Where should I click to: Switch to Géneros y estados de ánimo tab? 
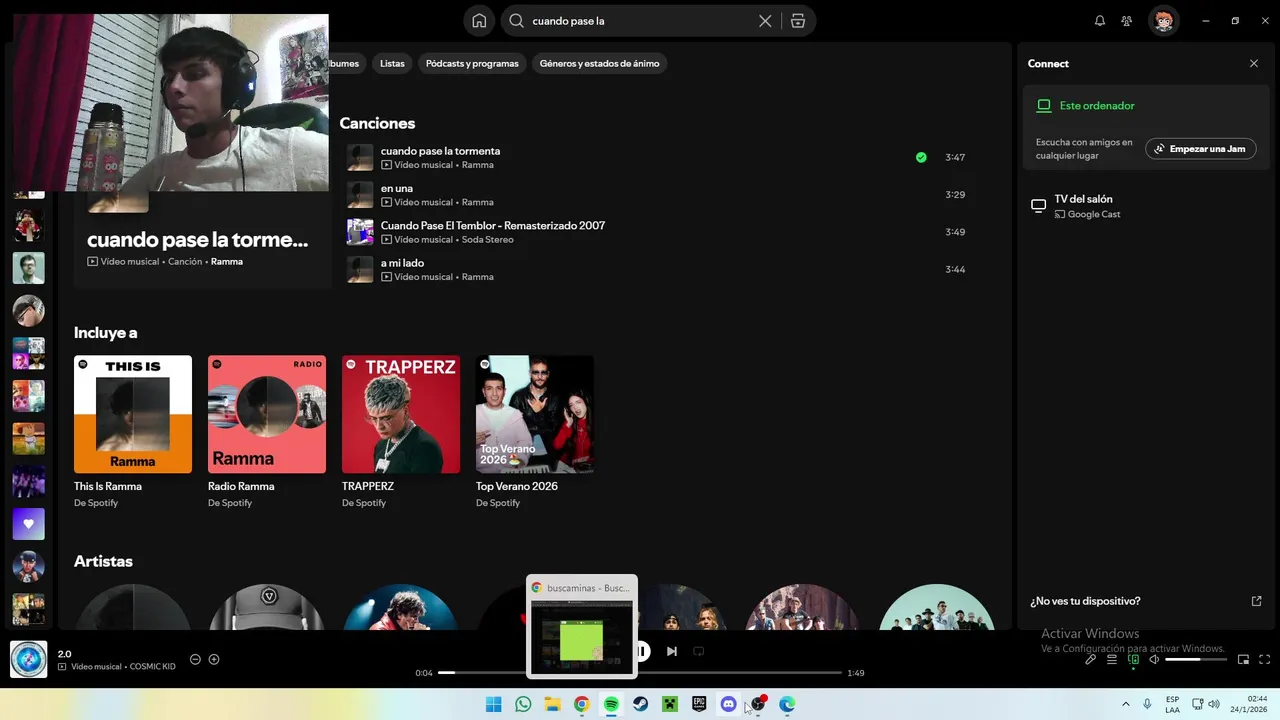pyautogui.click(x=599, y=63)
